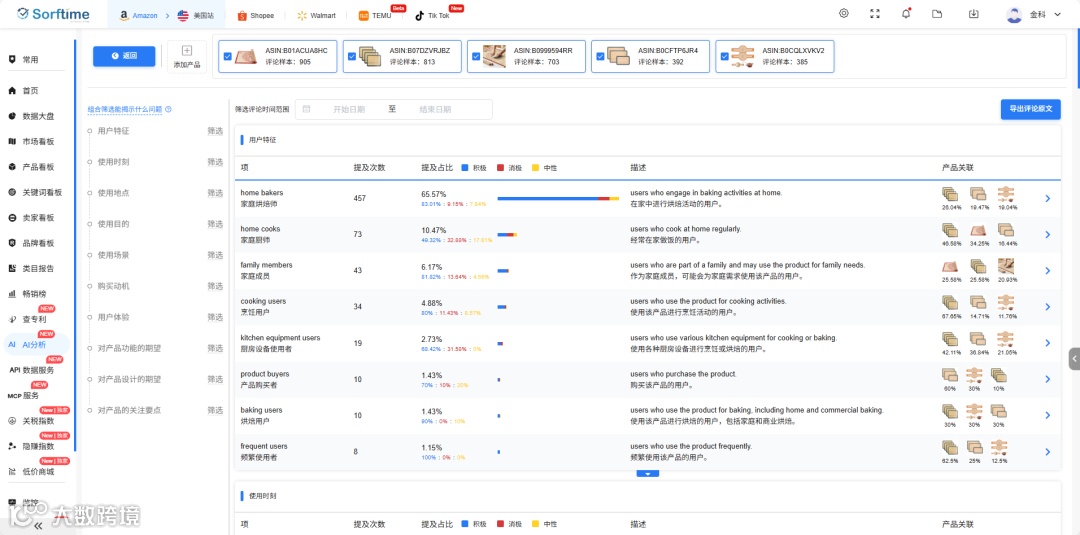Viewport: 1080px width, 535px height.
Task: Open 查专利 in sidebar
Action: pos(34,319)
